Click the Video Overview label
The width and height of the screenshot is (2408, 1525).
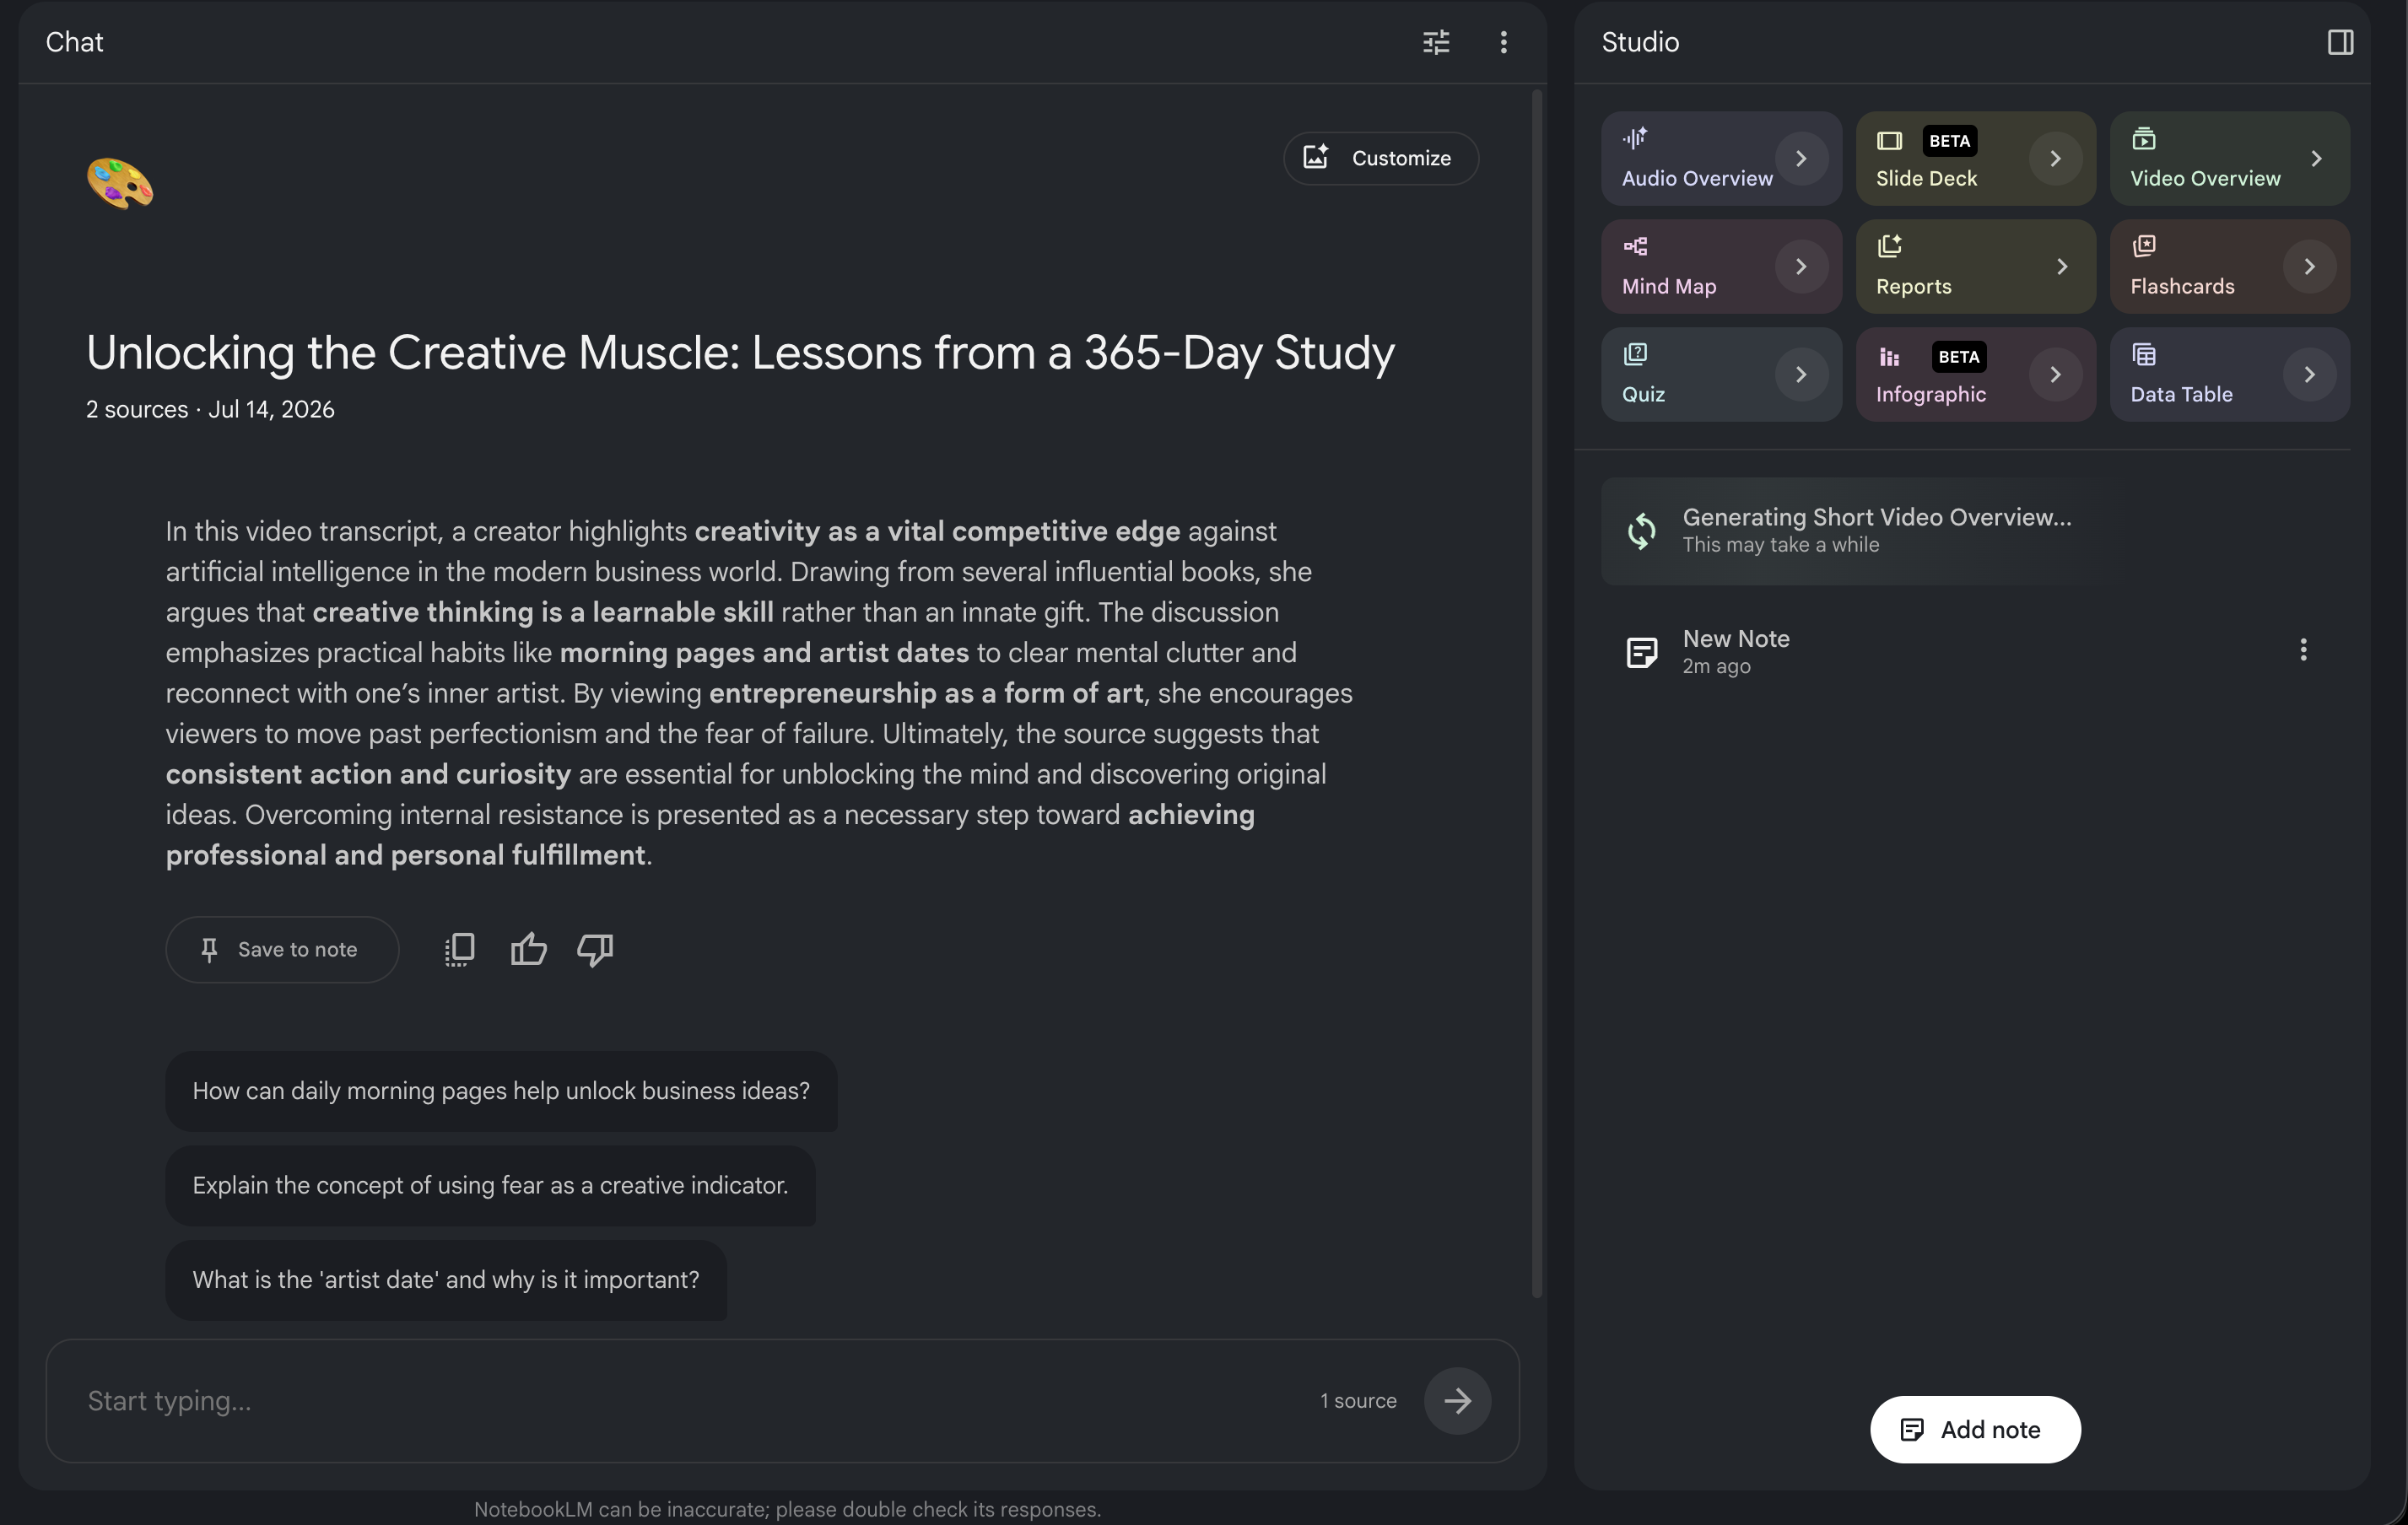(x=2205, y=178)
